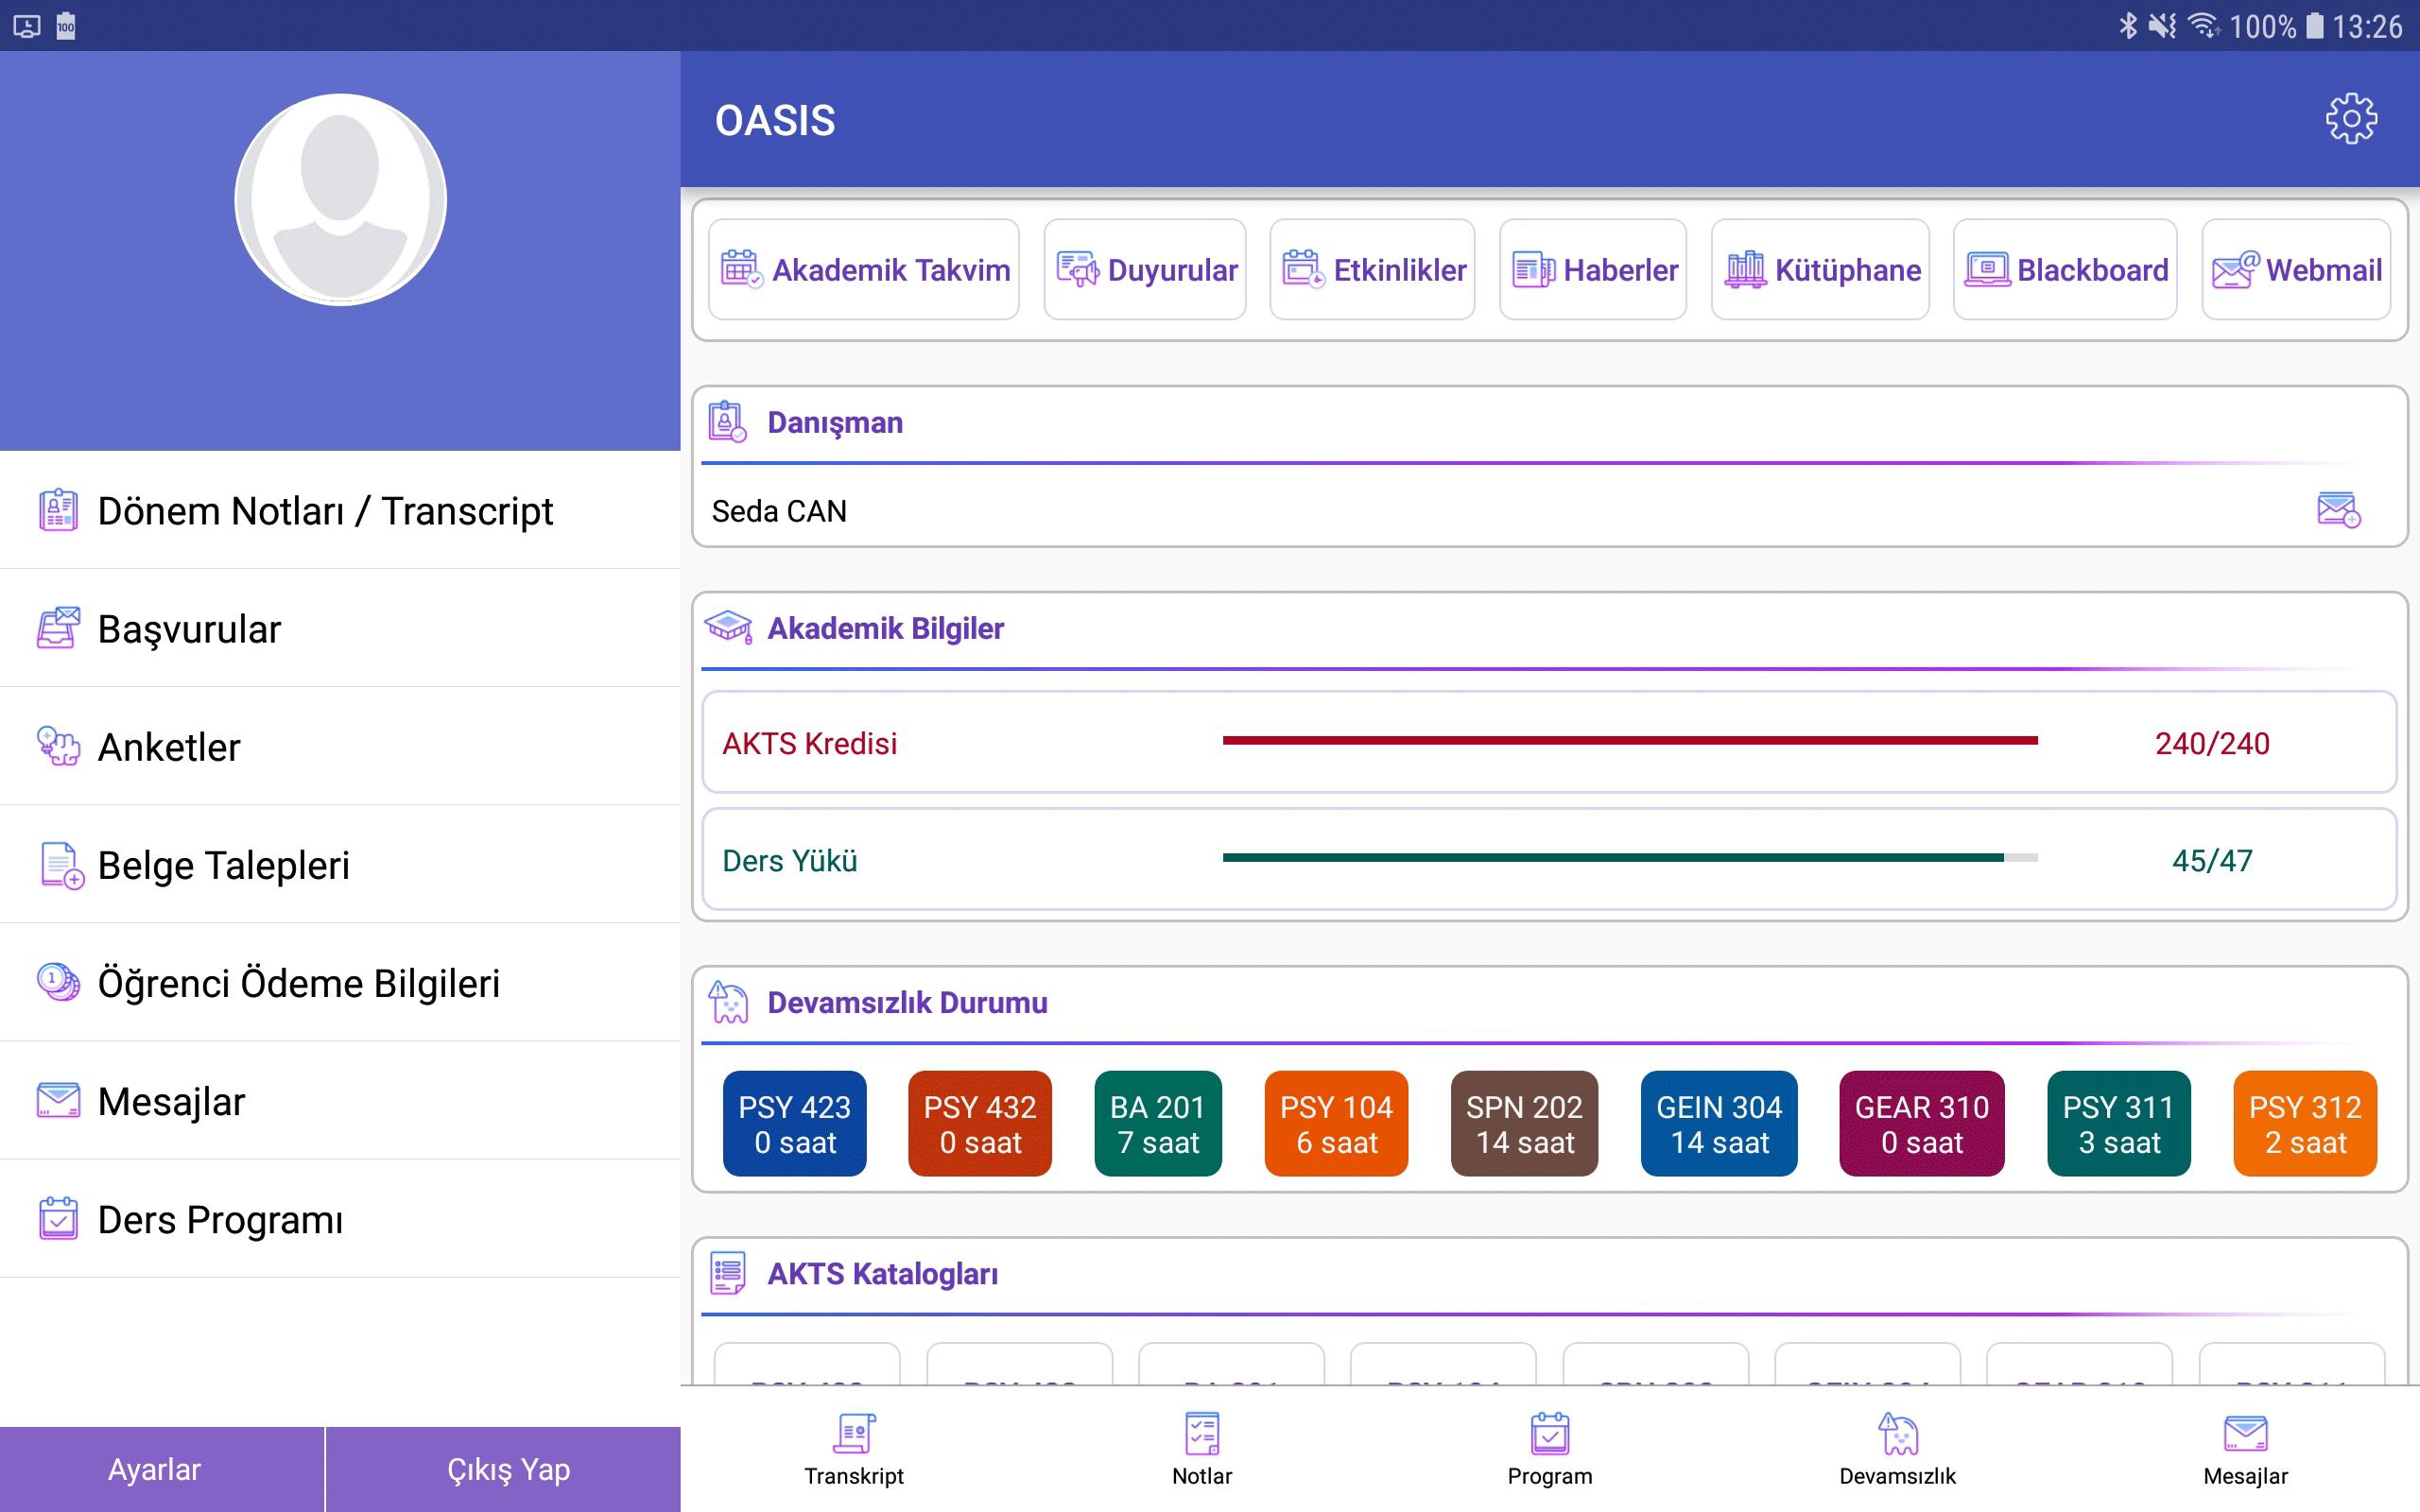This screenshot has height=1512, width=2420.
Task: Open Öğrenci Ödeme Bilgileri menu entry
Action: point(298,983)
